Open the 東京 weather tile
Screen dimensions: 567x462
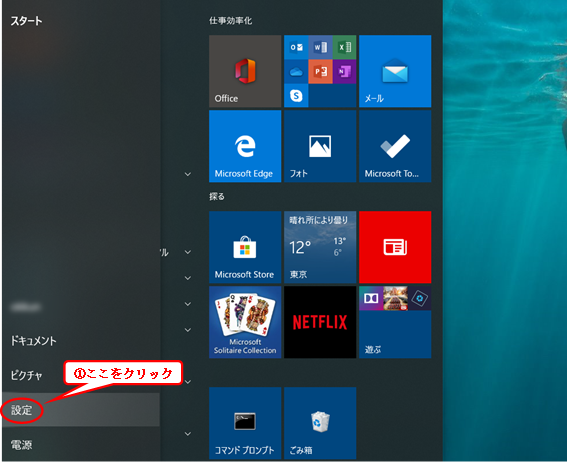[320, 247]
